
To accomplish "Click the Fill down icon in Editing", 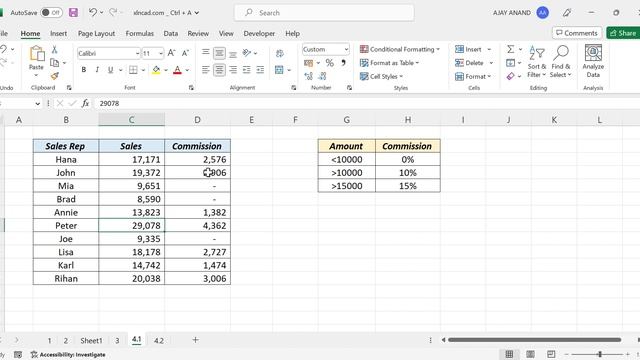I will [x=510, y=63].
